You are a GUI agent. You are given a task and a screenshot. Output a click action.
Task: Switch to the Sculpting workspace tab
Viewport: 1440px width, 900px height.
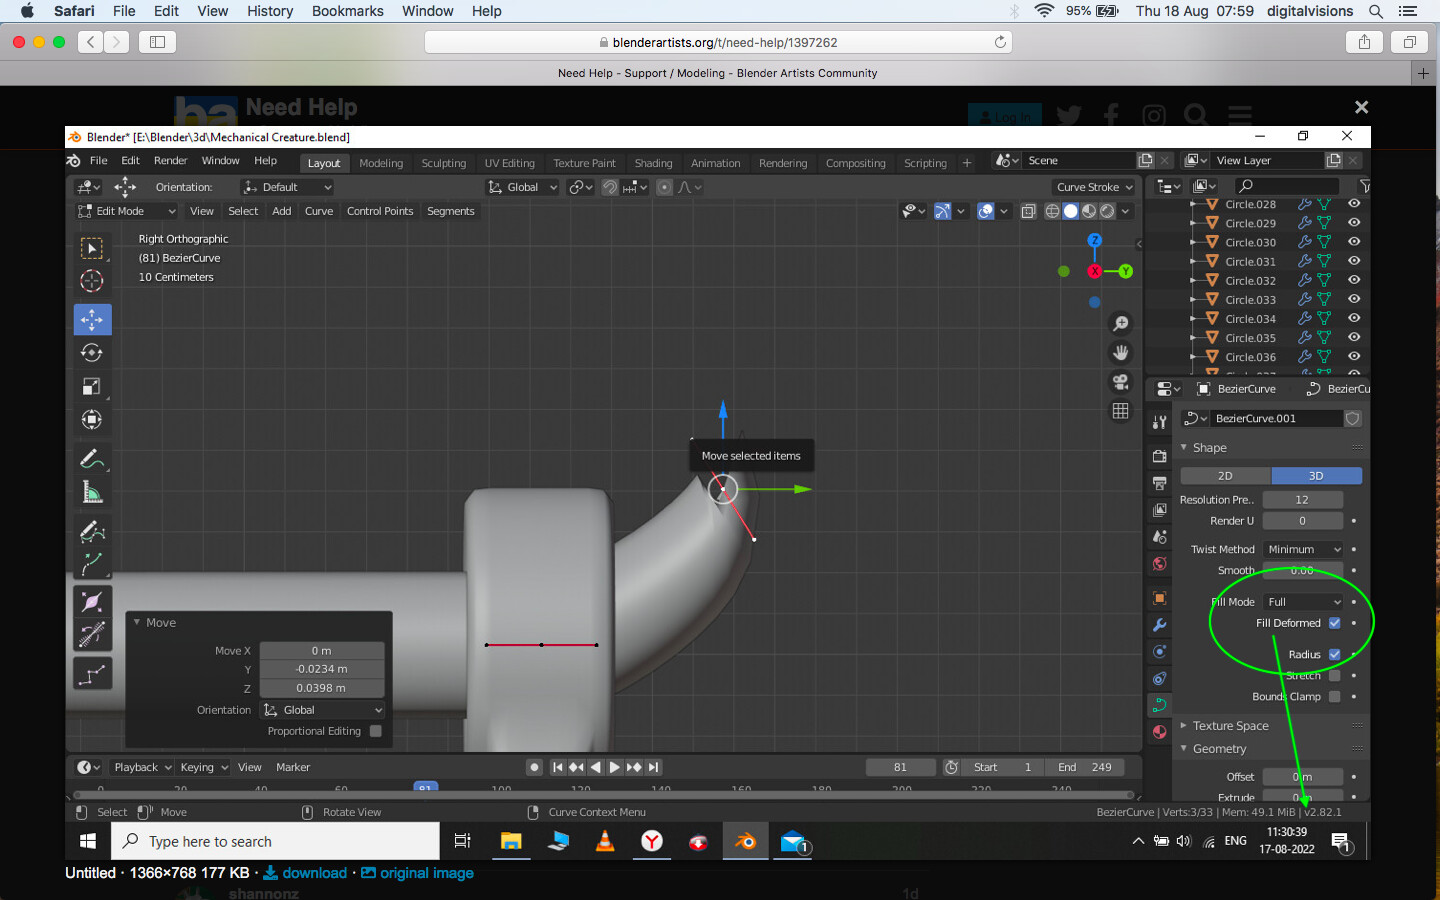444,163
